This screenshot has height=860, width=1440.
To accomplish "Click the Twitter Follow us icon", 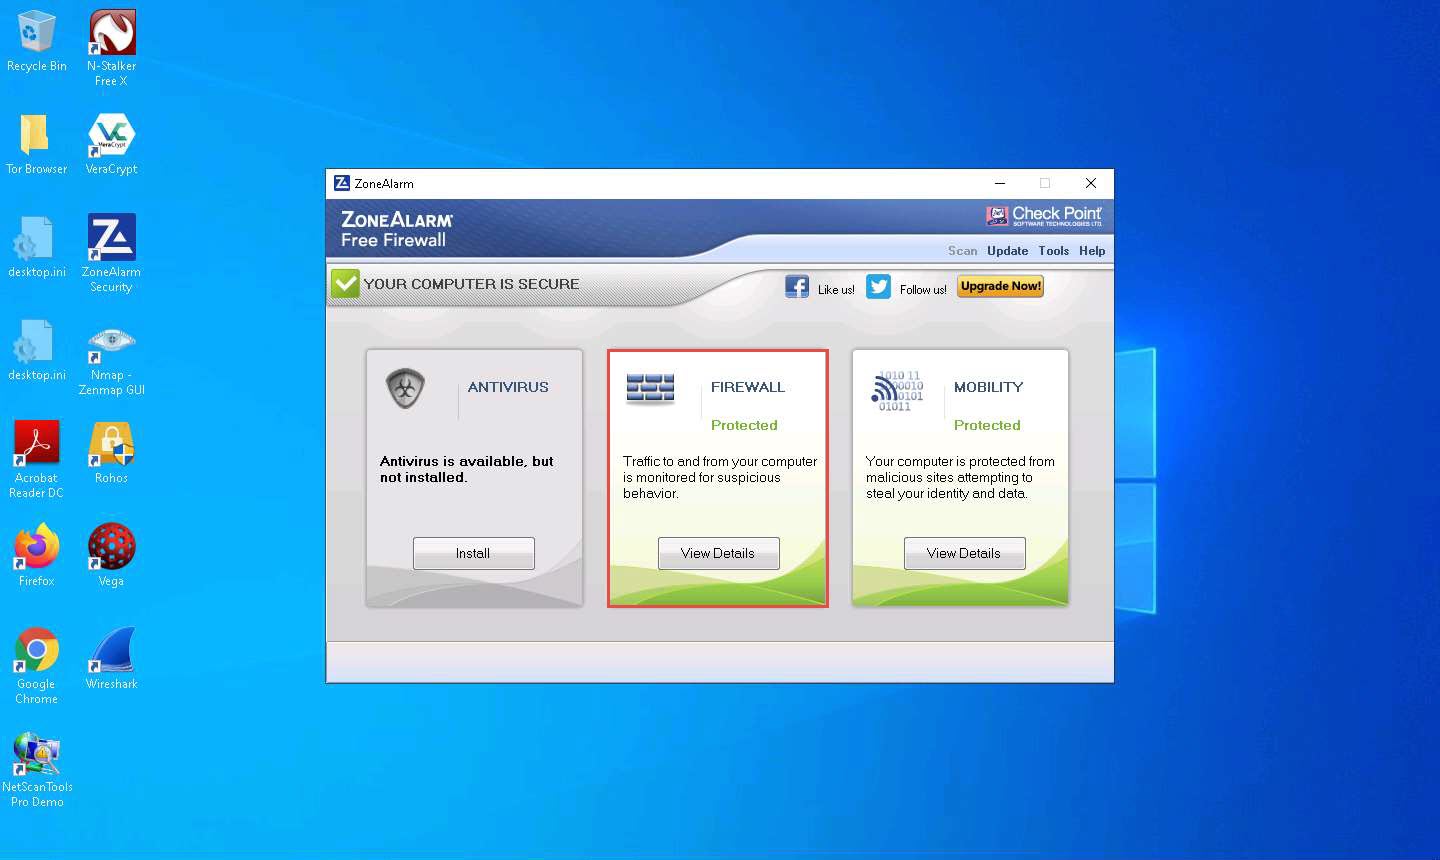I will [878, 287].
